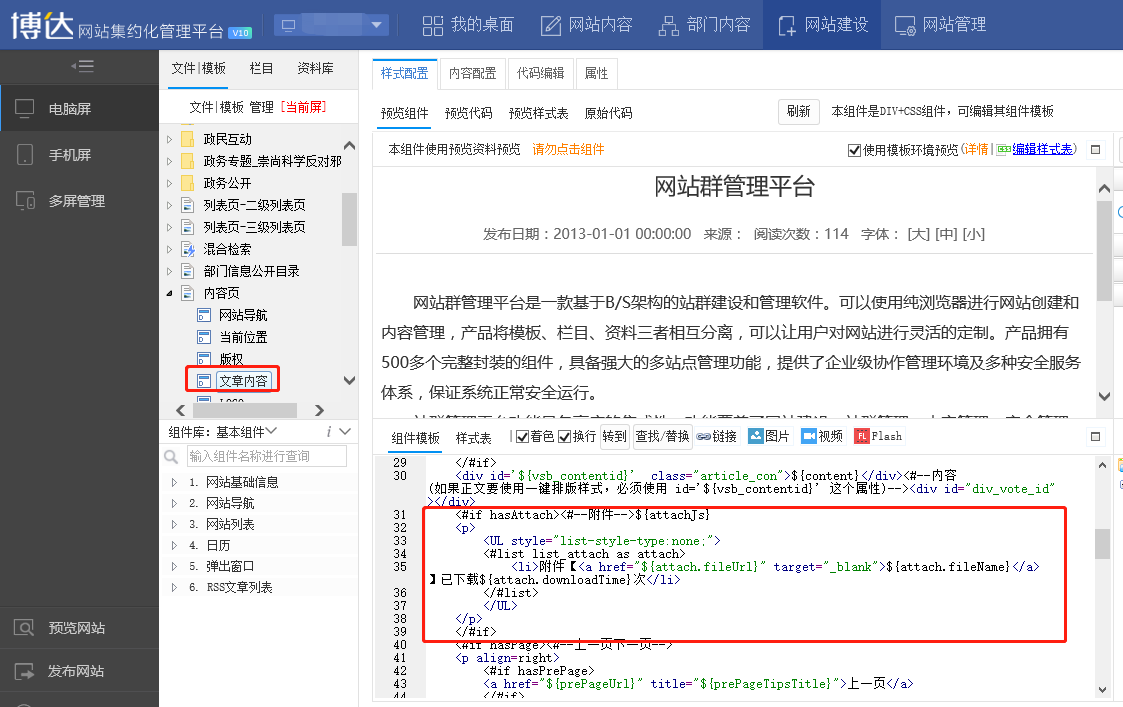Expand 1. 网站基础信息 category
1123x707 pixels.
(x=173, y=483)
